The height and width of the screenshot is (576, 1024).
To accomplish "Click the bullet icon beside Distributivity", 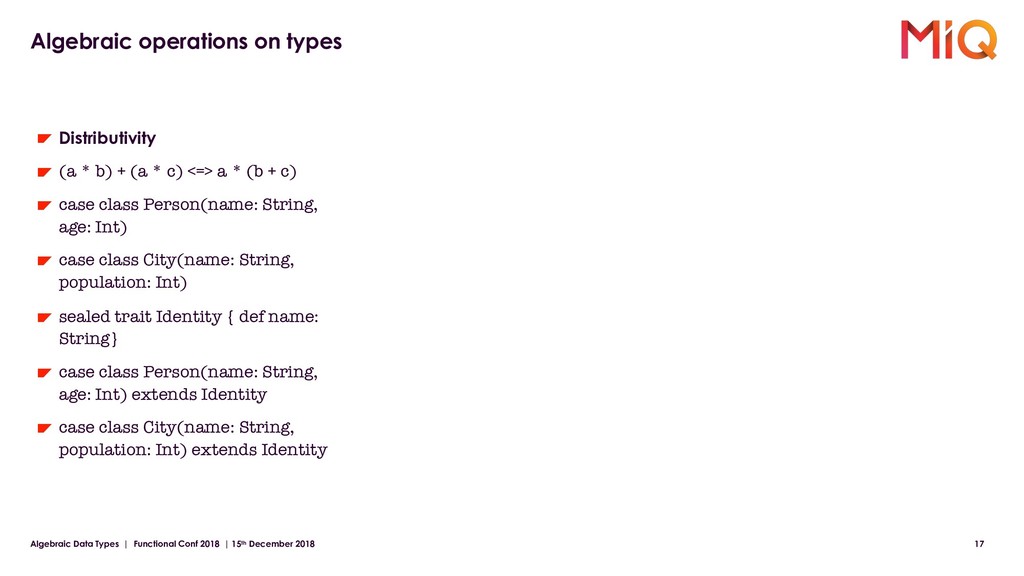I will coord(44,138).
